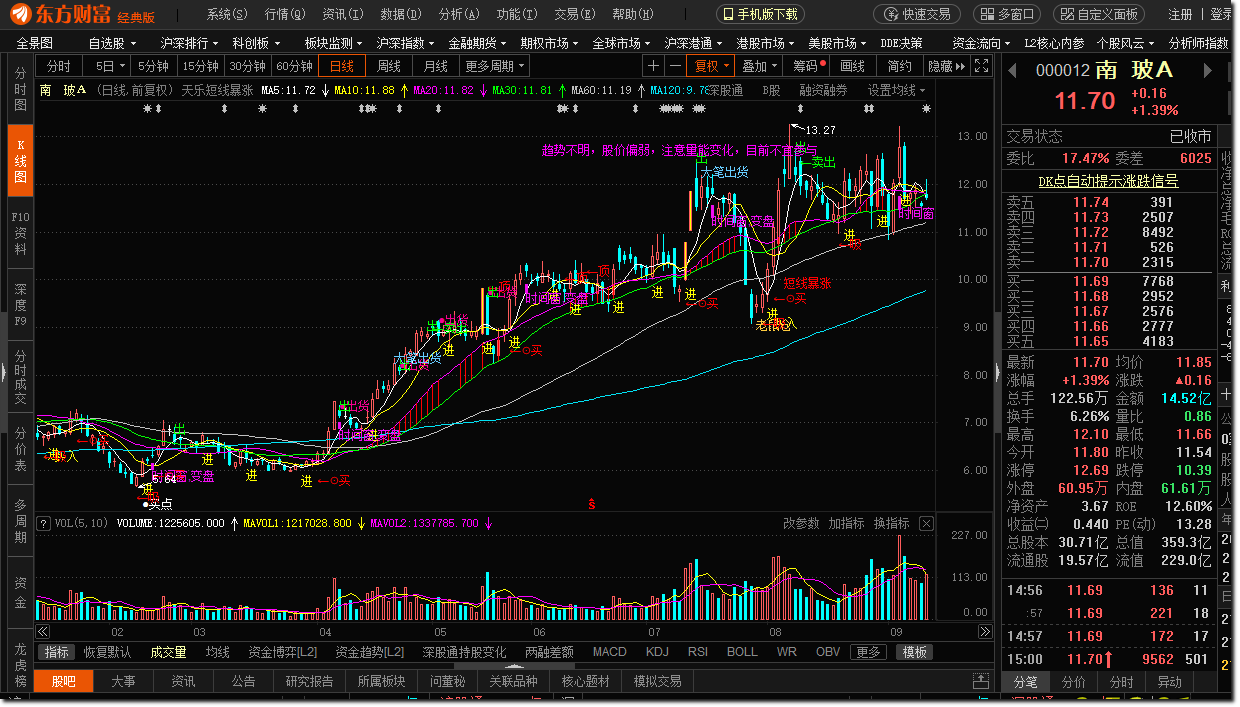Select the K线图 sidebar panel

[20, 160]
